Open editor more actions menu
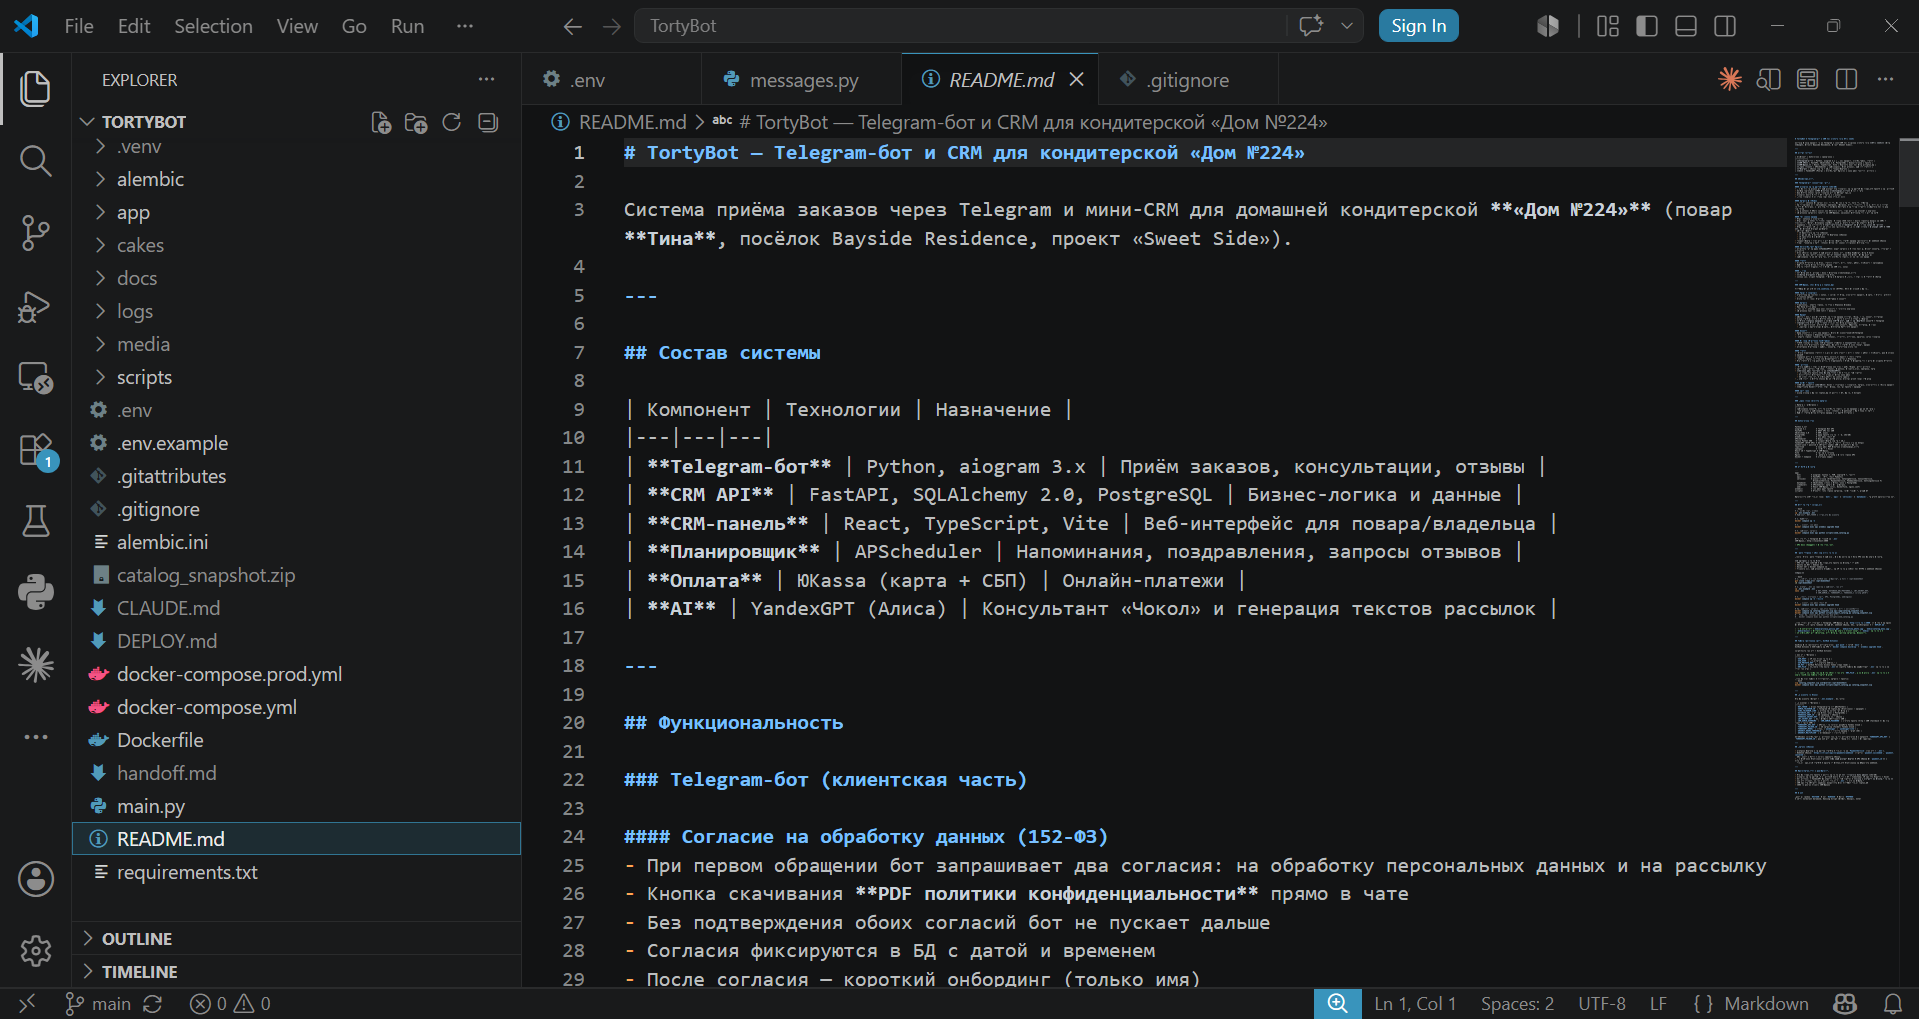 1886,79
